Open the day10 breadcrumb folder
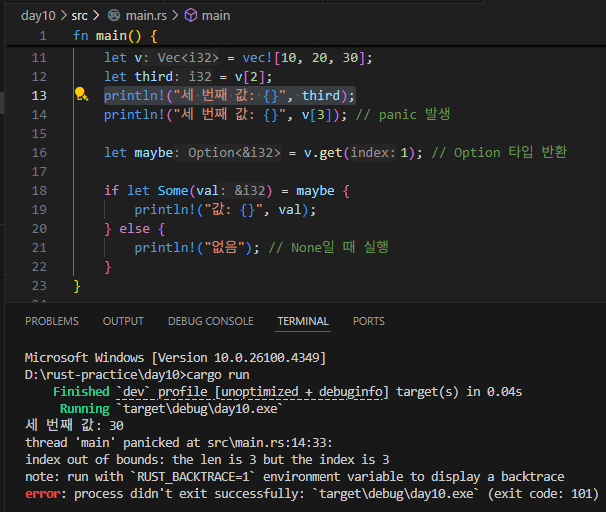This screenshot has width=606, height=512. (38, 15)
